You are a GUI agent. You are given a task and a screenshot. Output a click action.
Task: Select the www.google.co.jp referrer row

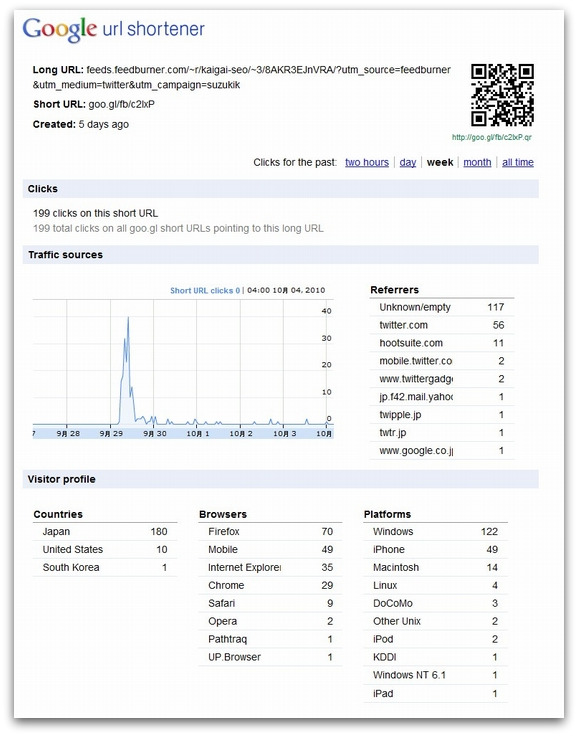click(442, 451)
